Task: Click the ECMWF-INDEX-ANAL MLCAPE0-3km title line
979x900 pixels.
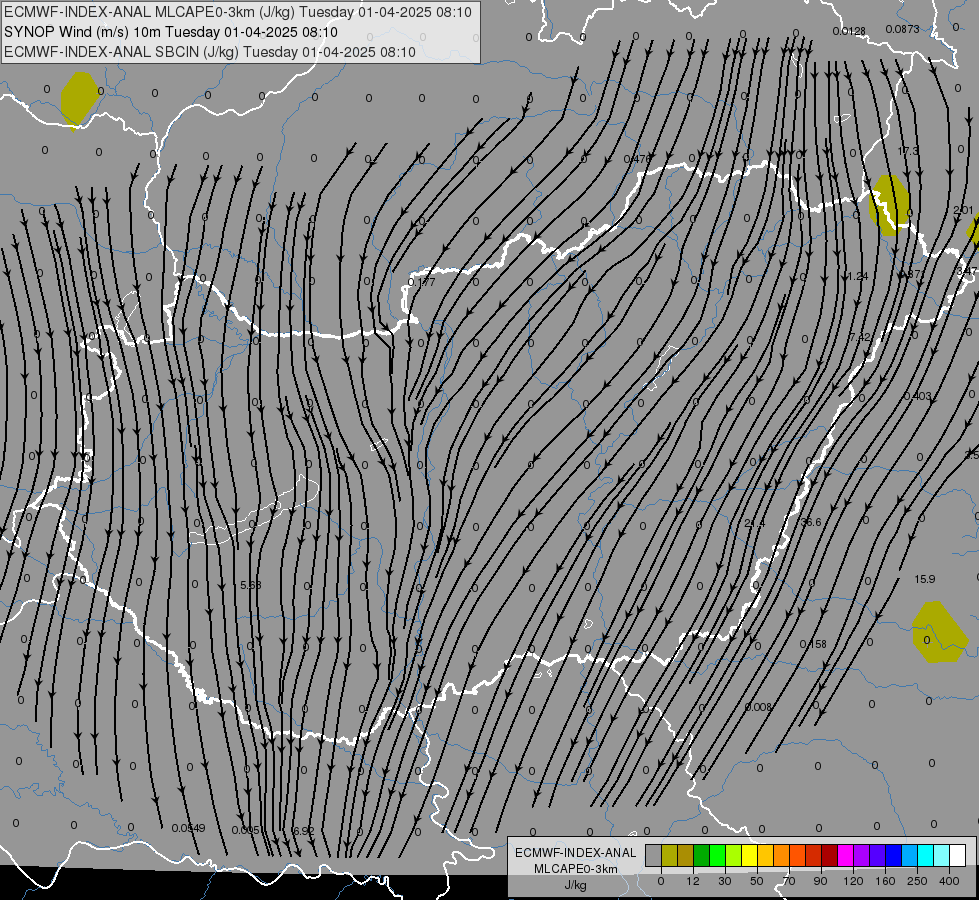Action: (238, 12)
